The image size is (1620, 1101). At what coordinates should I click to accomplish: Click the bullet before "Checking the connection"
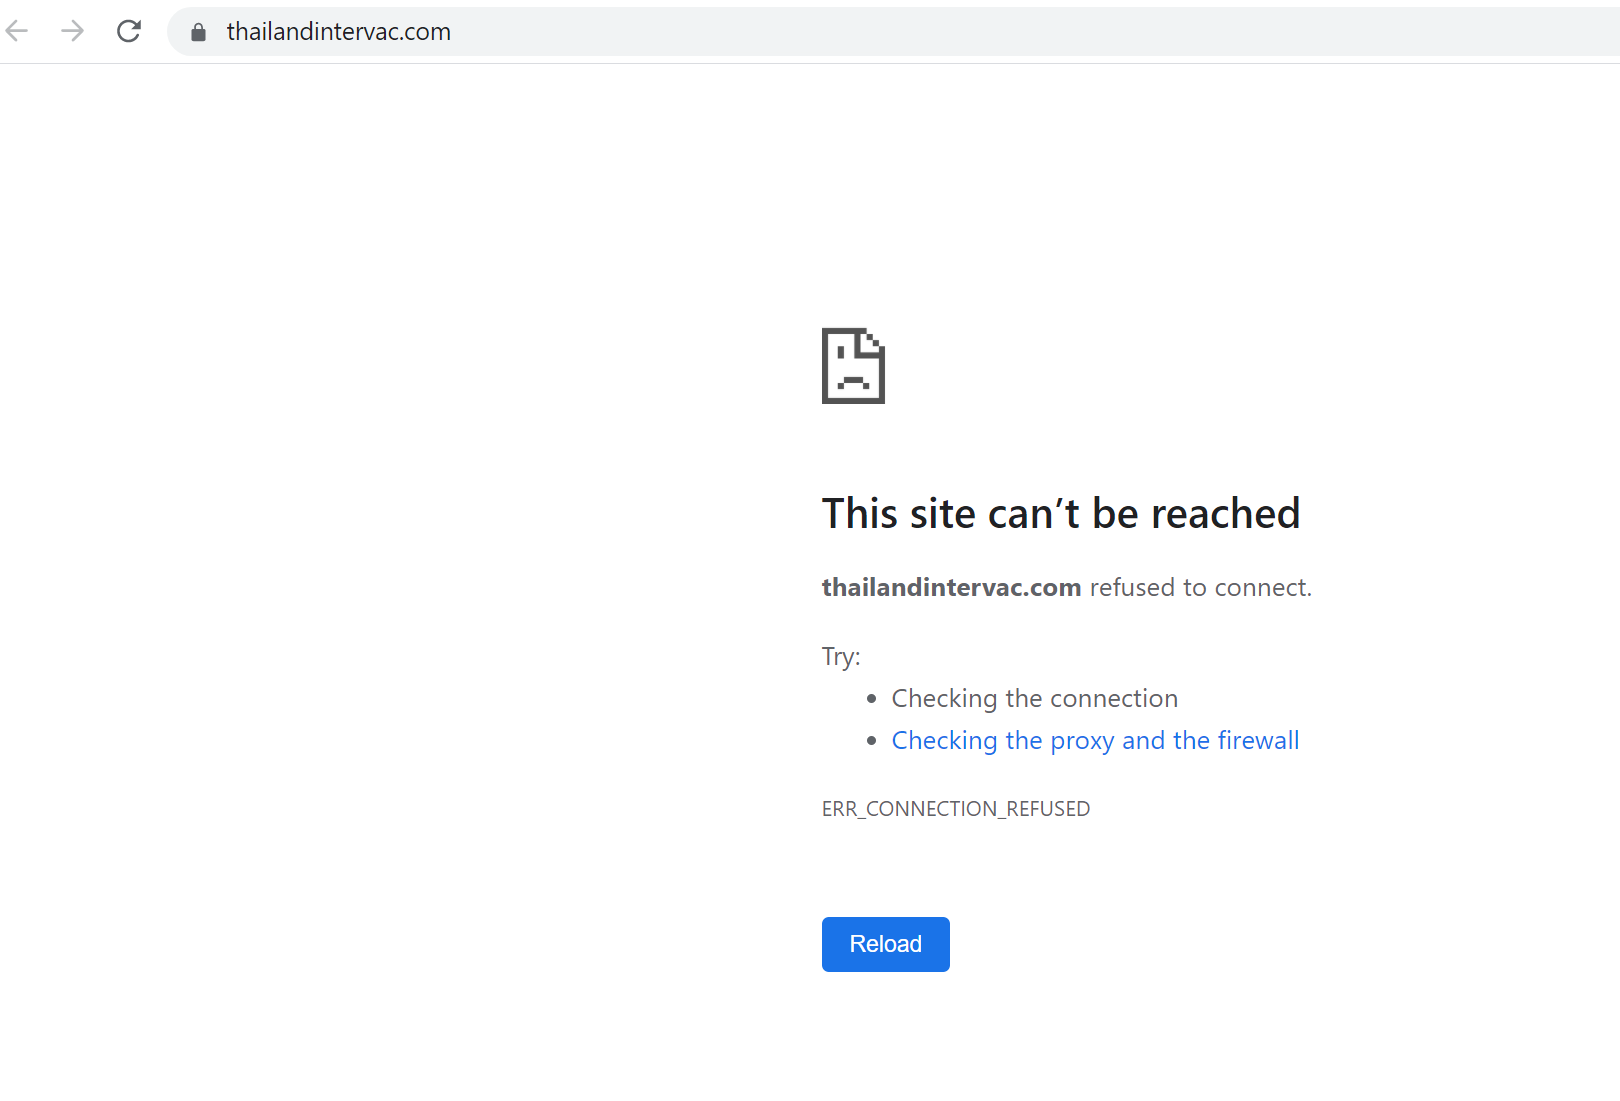point(871,698)
